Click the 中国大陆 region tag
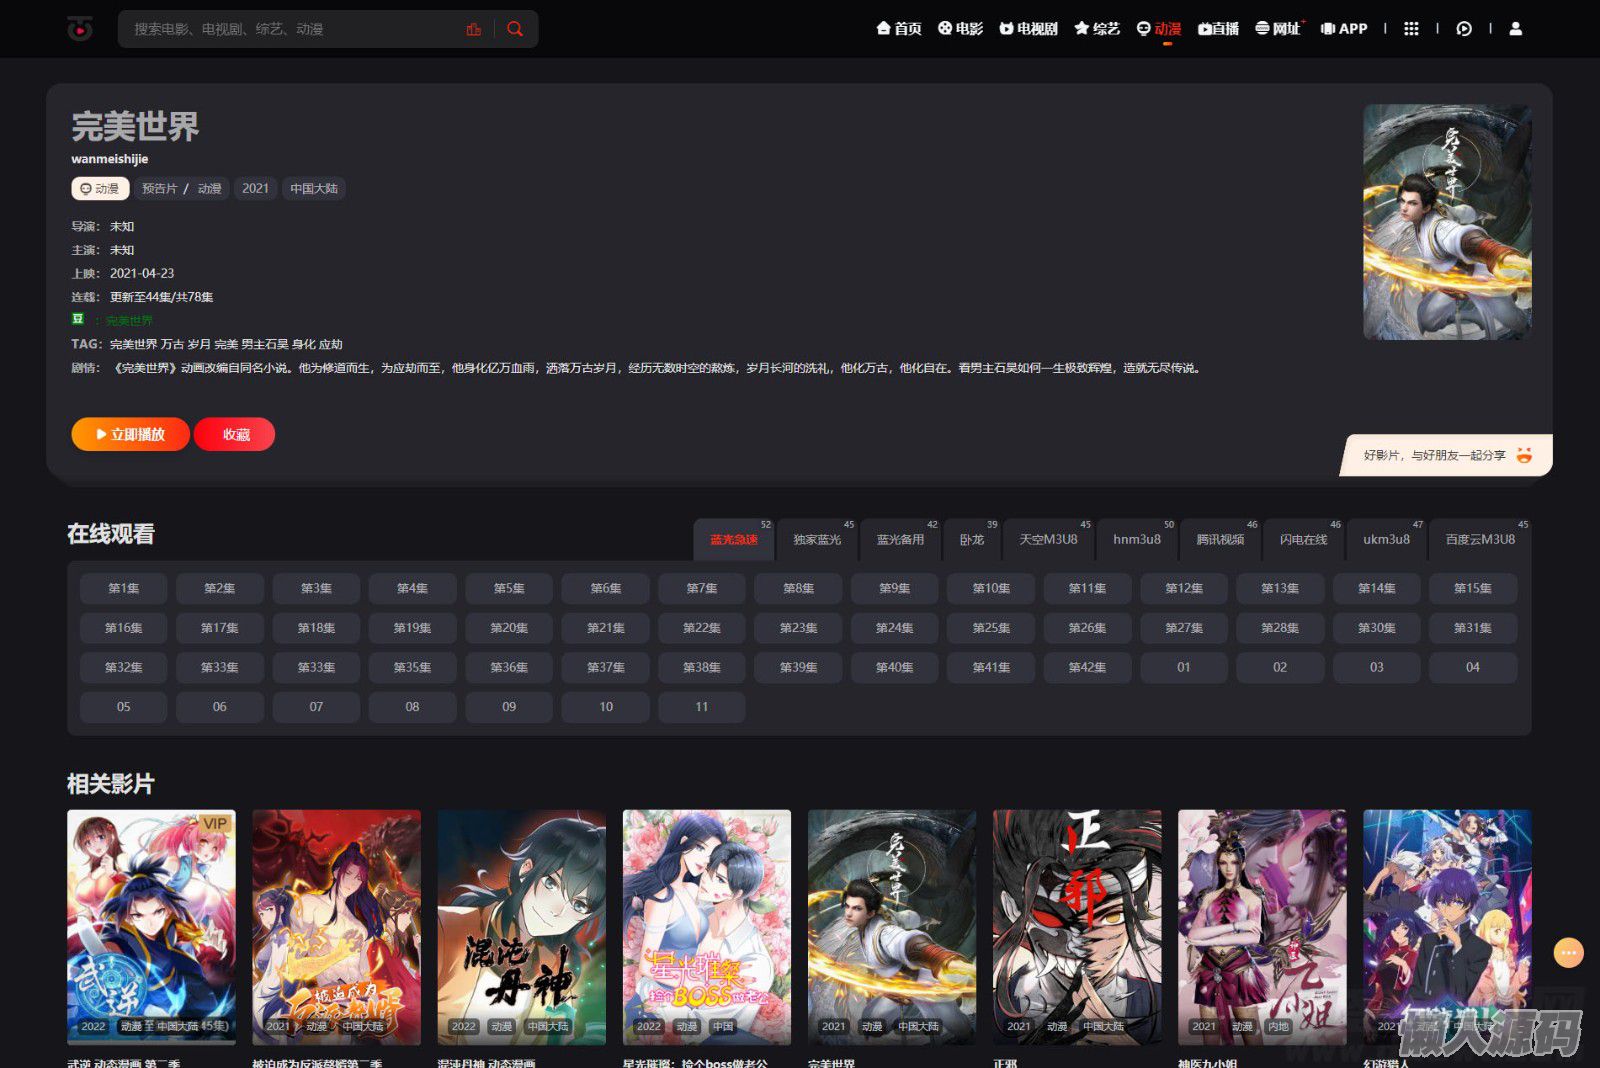Screen dimensions: 1600x1068 coord(314,188)
